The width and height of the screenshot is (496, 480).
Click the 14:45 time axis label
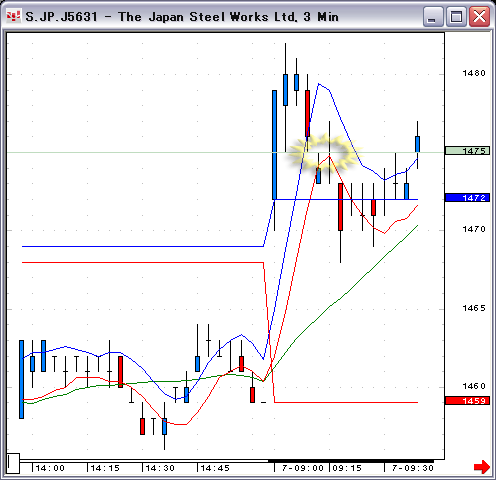click(x=215, y=468)
